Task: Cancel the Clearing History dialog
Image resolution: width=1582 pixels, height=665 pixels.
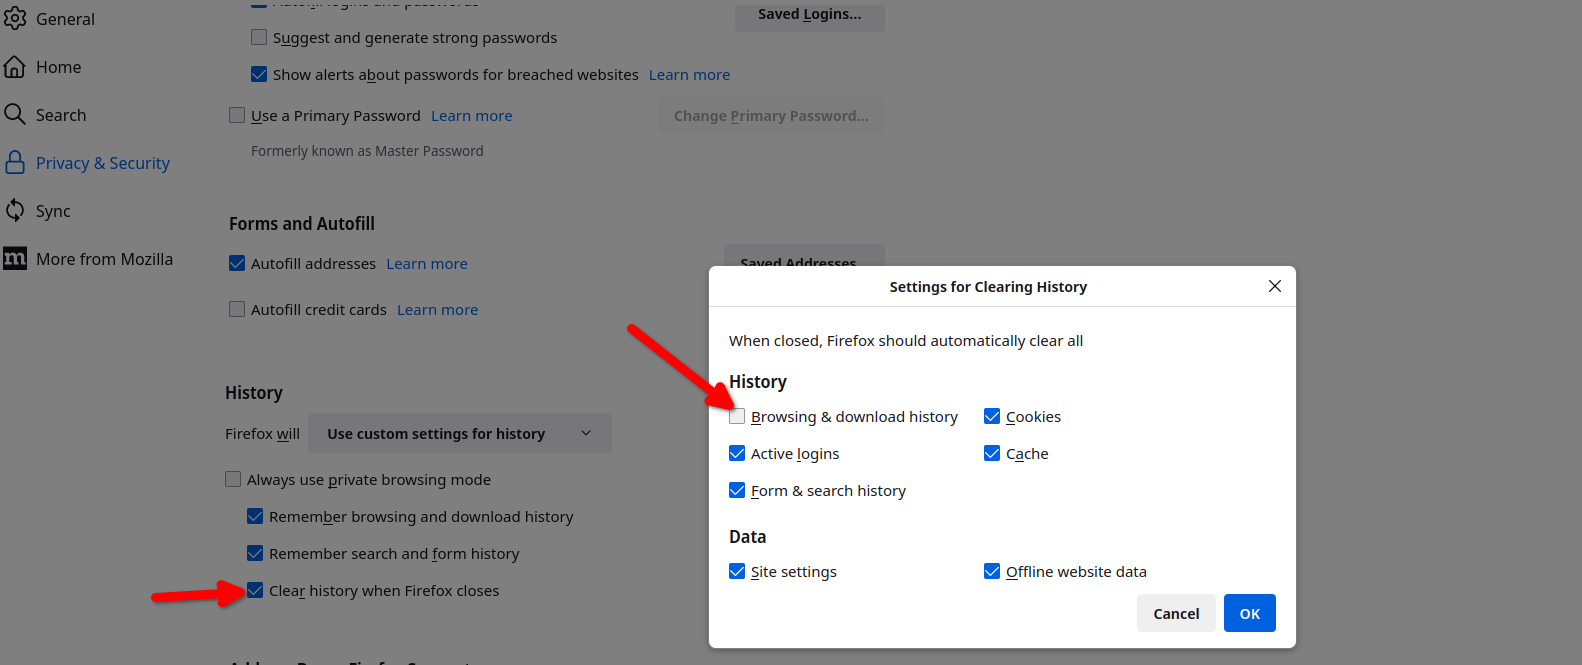Action: [1176, 613]
